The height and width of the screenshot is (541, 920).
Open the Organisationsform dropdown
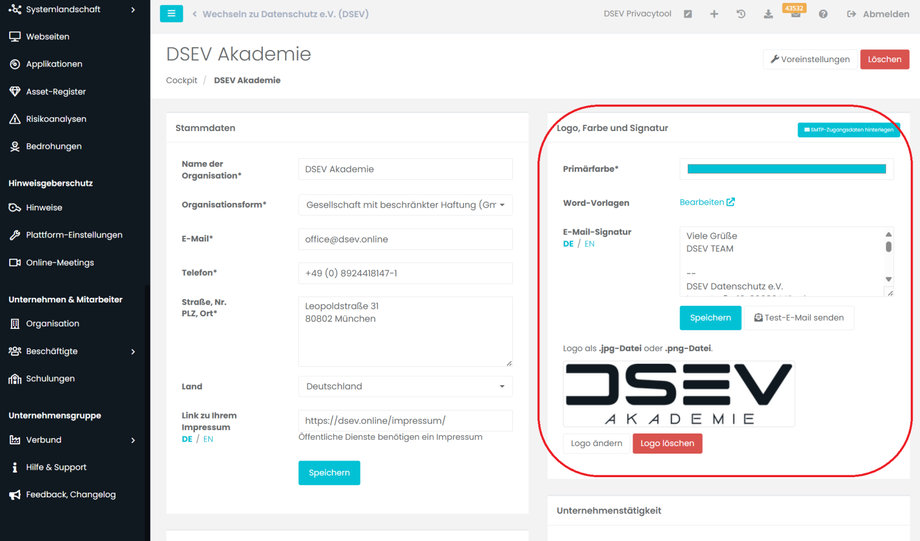click(405, 205)
